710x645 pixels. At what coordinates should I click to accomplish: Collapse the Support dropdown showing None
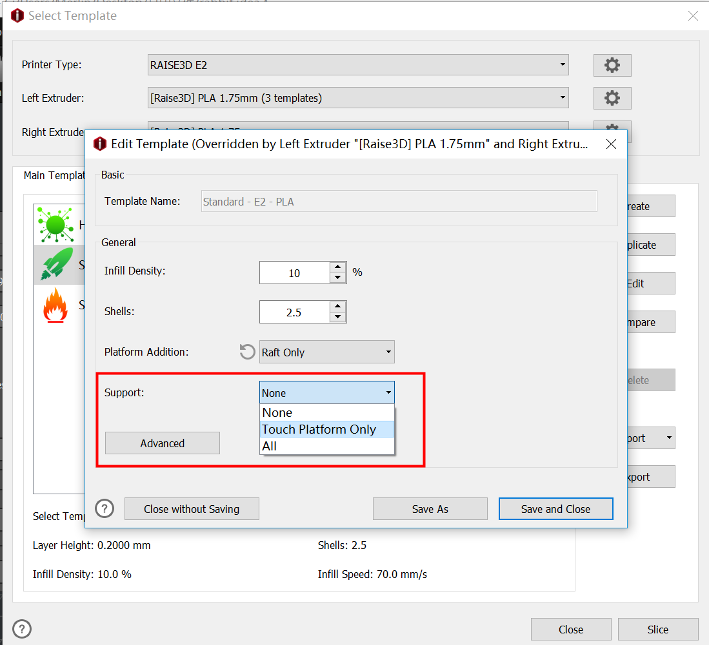click(x=326, y=393)
